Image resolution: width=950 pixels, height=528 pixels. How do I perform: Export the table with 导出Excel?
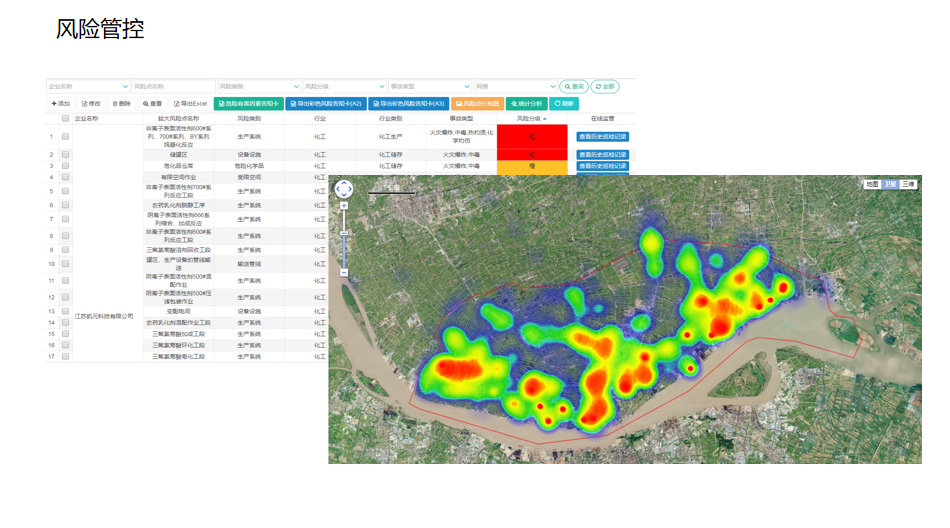tap(189, 104)
